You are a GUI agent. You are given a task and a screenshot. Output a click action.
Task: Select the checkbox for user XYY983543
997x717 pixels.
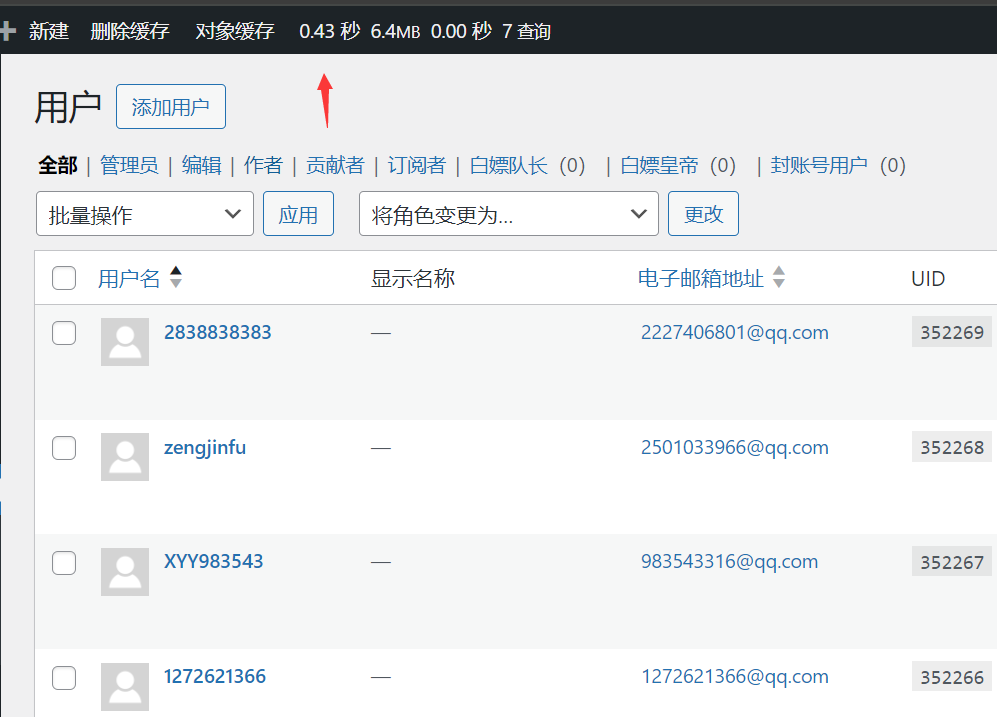[64, 564]
